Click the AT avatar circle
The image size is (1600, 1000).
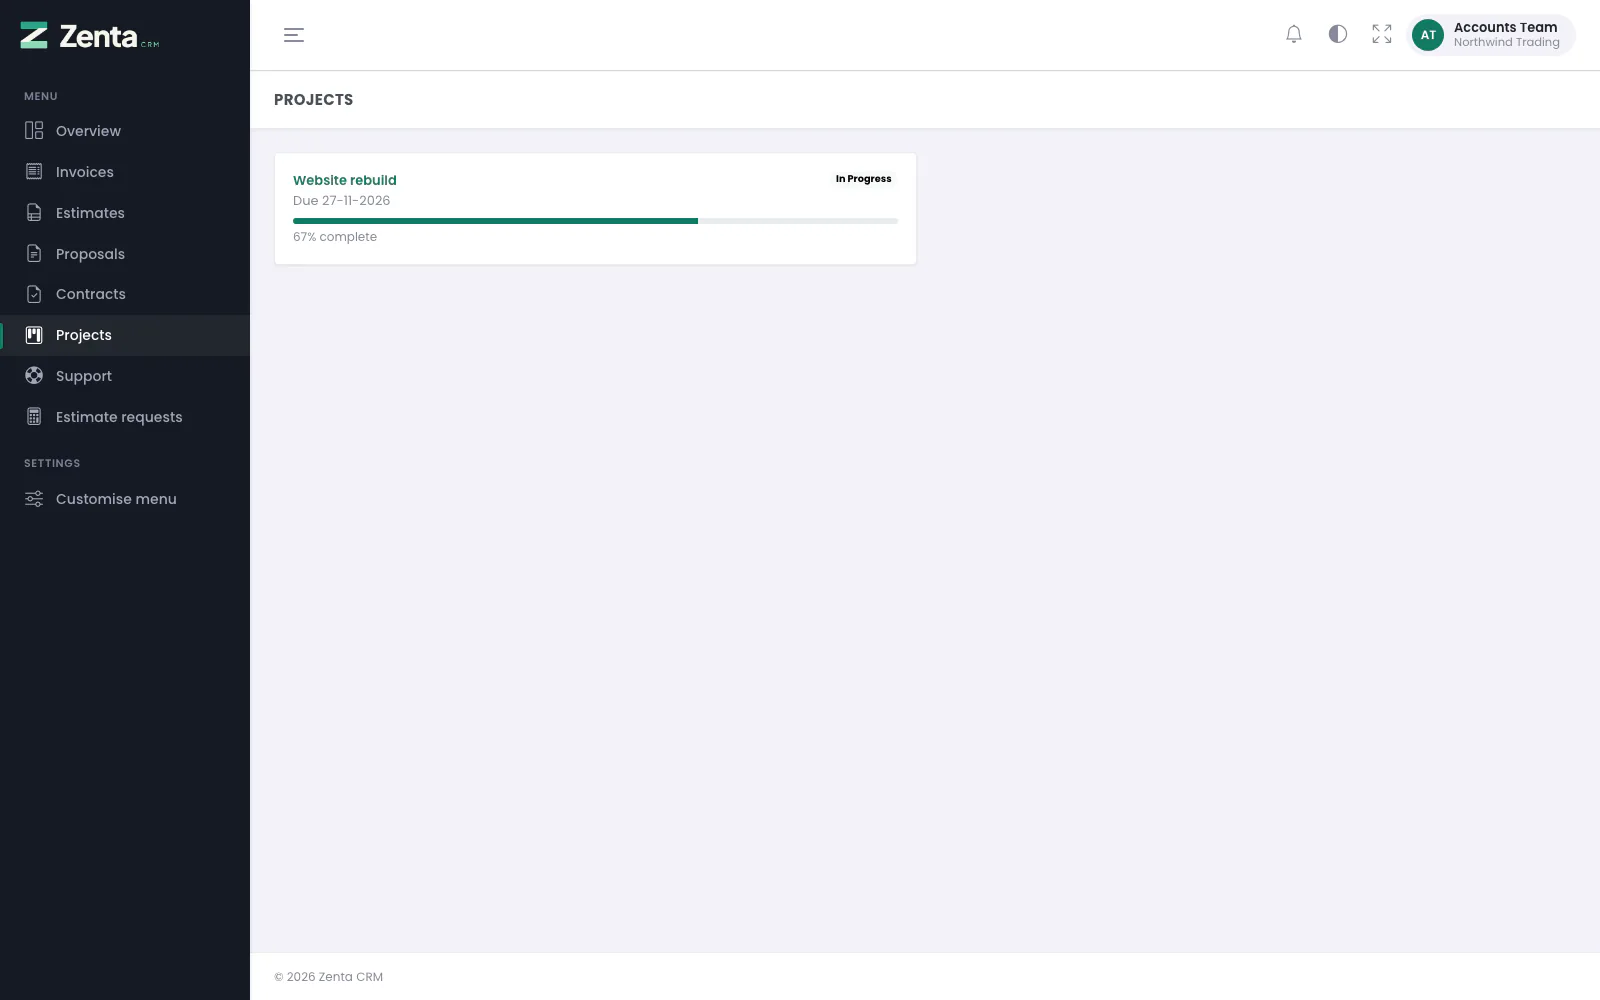(1428, 35)
